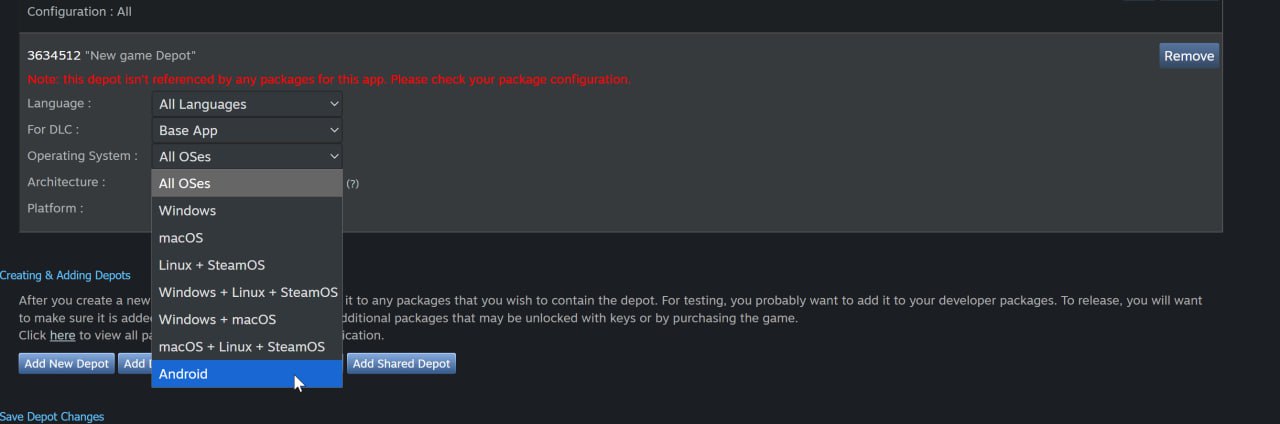The image size is (1280, 424).
Task: Click the partially hidden button beside Add New Depot
Action: click(x=134, y=364)
